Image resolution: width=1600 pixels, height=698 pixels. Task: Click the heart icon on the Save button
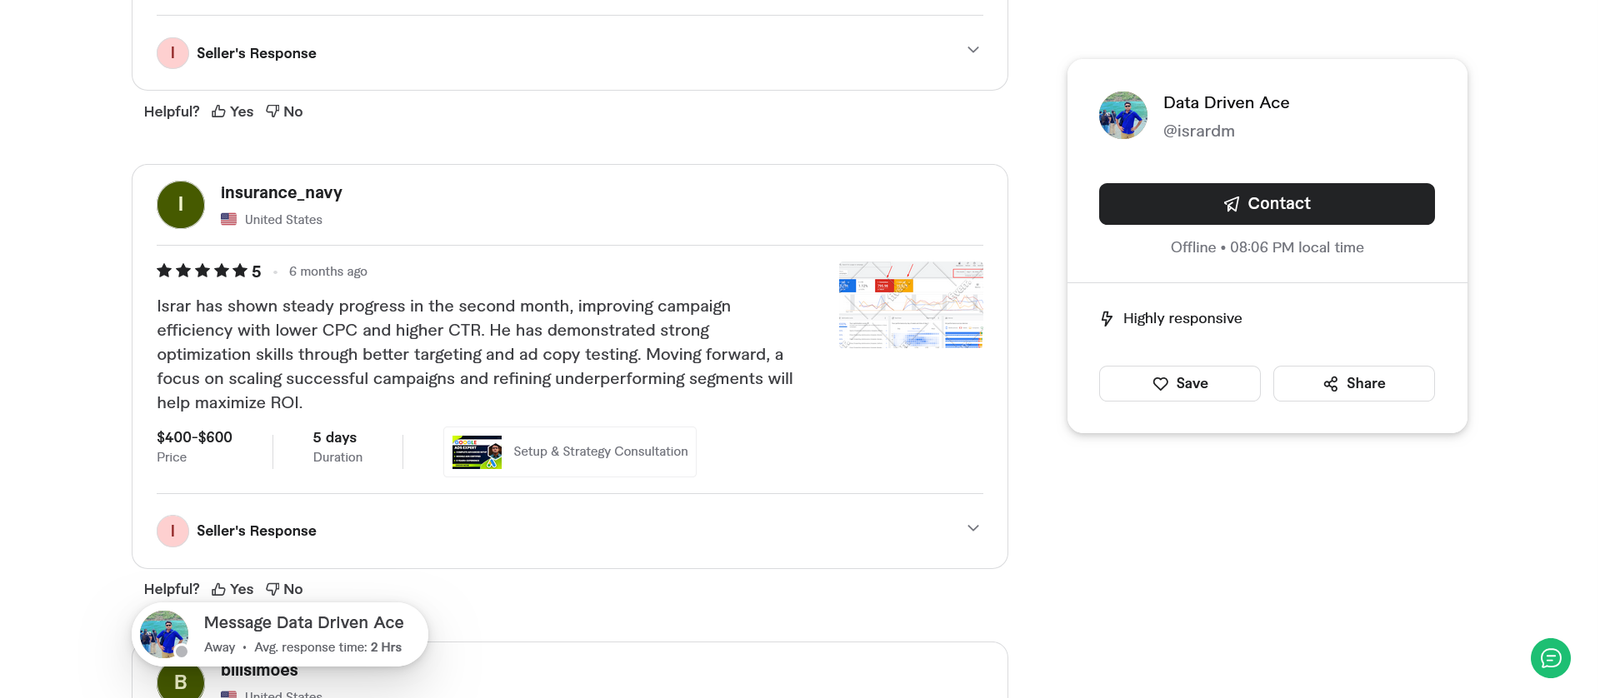(x=1161, y=383)
